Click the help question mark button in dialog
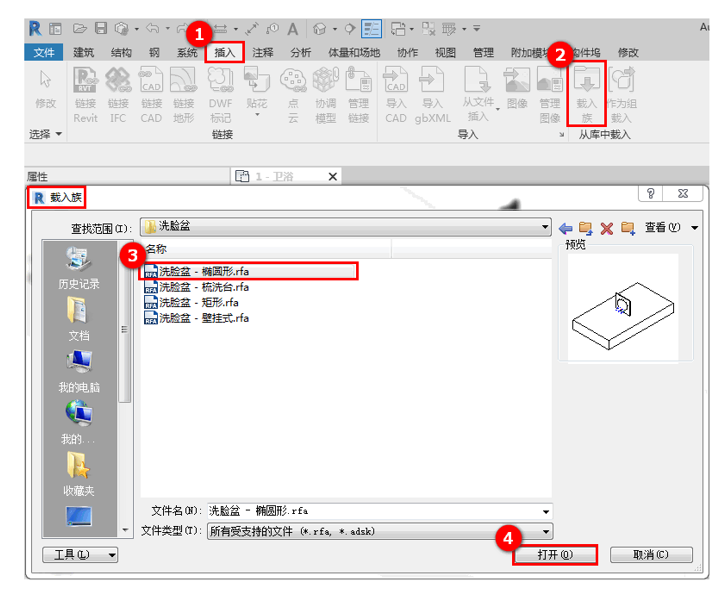The height and width of the screenshot is (593, 723). point(651,194)
